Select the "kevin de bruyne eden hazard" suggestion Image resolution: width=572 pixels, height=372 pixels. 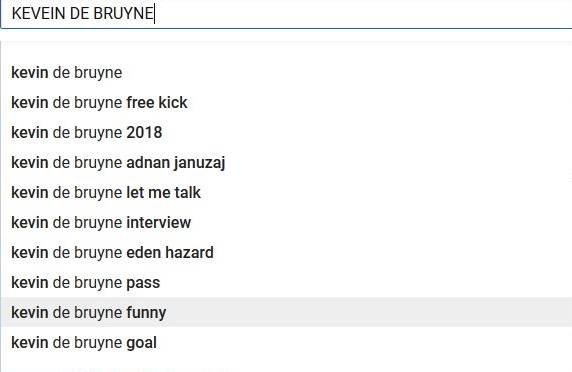(x=286, y=252)
